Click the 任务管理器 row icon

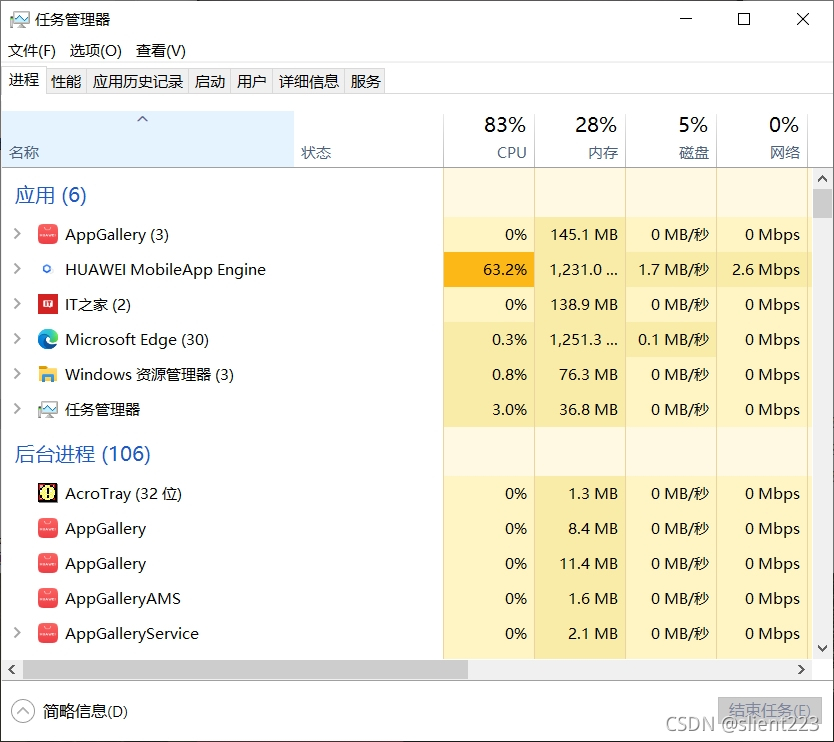point(48,410)
